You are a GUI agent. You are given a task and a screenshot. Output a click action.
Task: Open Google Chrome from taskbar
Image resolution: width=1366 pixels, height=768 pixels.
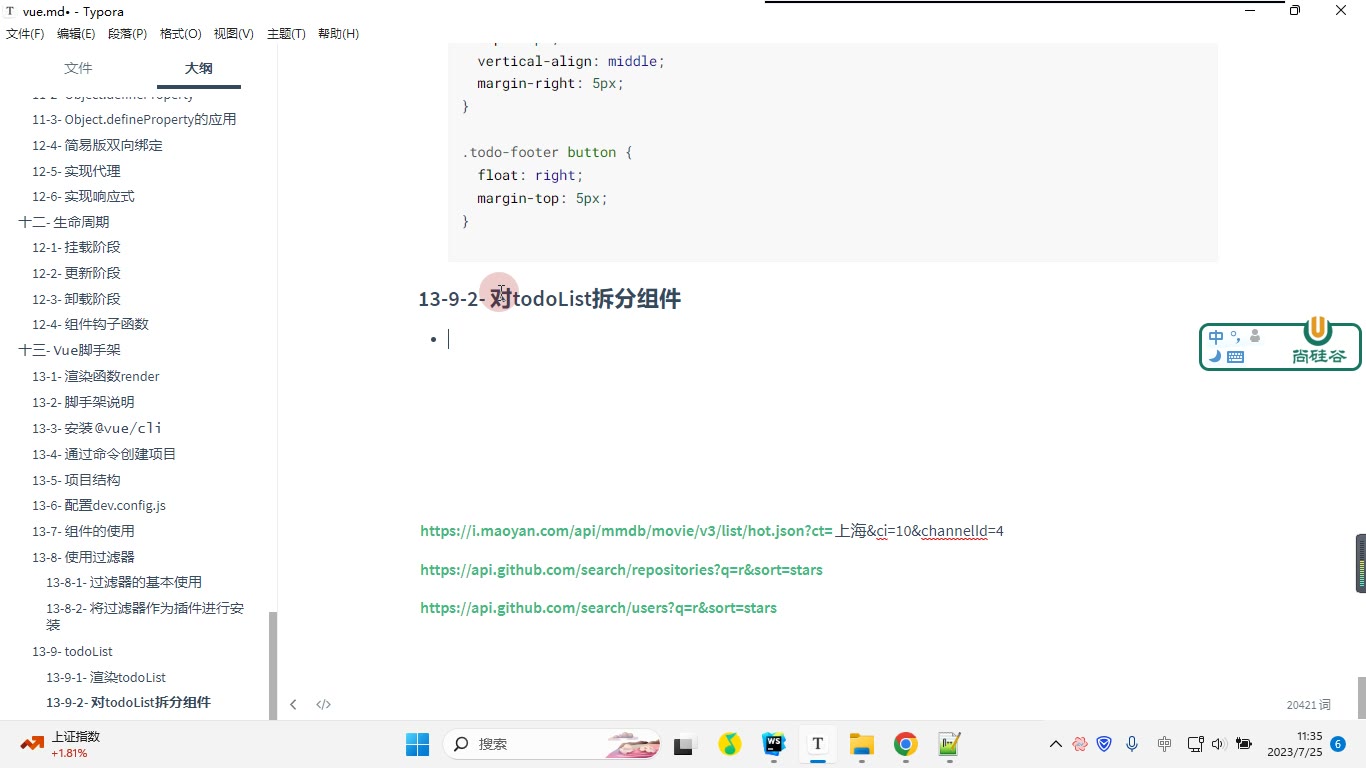906,744
